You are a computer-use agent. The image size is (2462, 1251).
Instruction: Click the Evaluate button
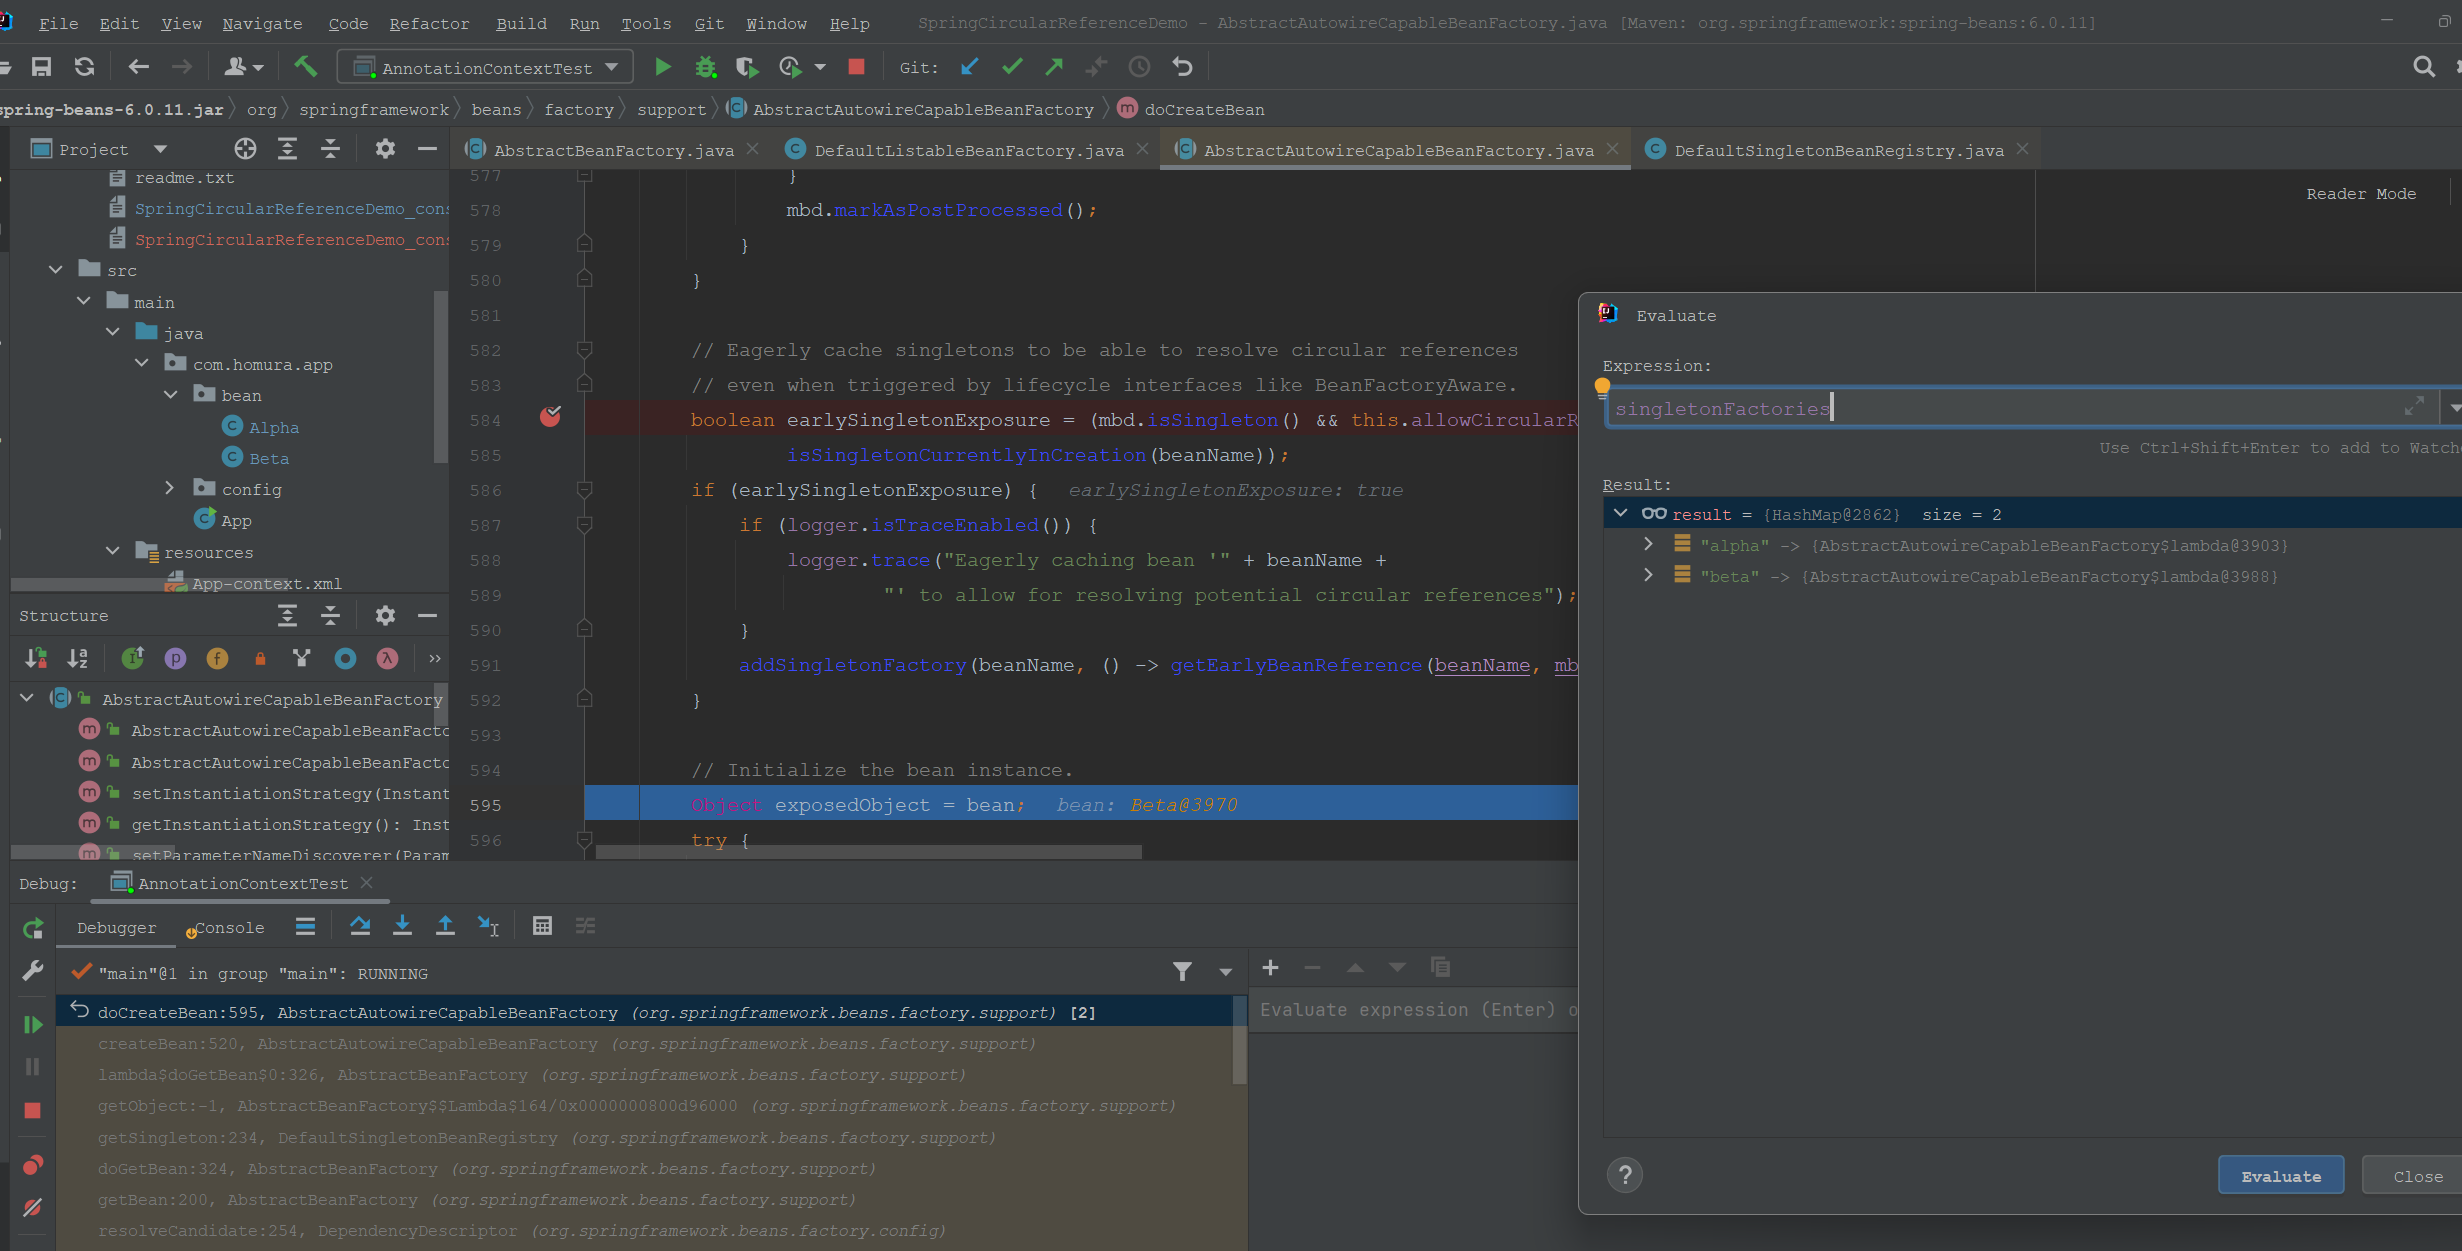point(2280,1176)
